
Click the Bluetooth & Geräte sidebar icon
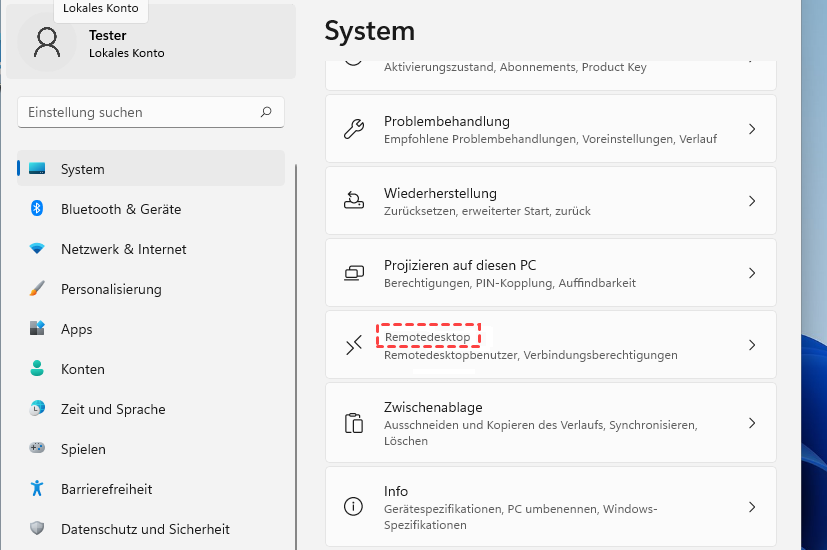[x=37, y=209]
